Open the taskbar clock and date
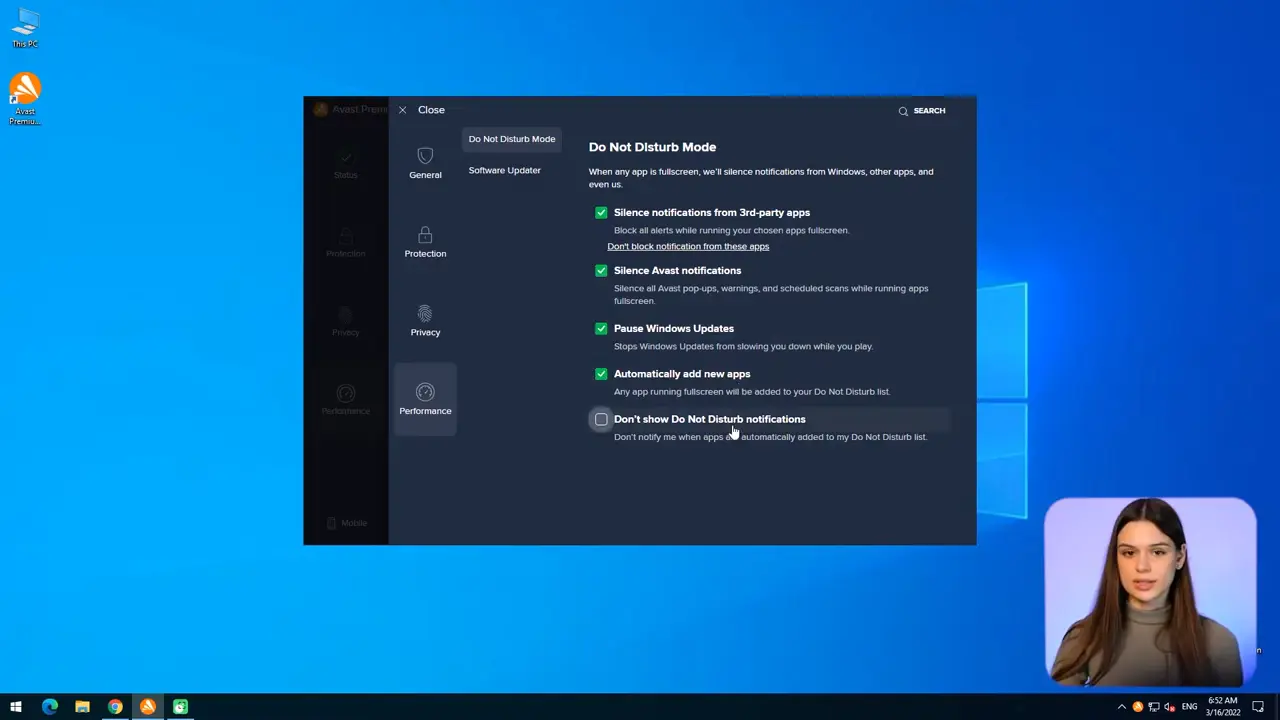This screenshot has width=1280, height=720. pyautogui.click(x=1223, y=707)
